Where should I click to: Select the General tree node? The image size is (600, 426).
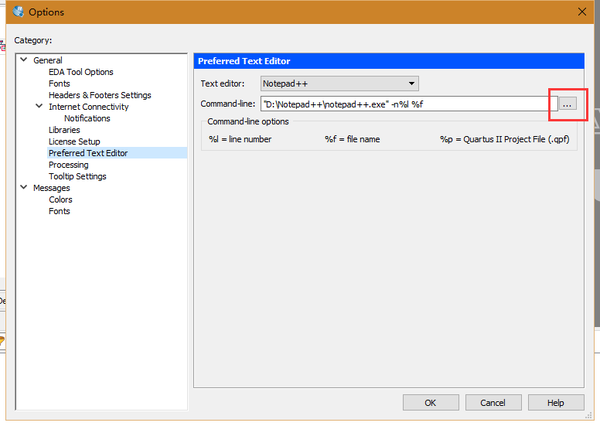point(47,60)
